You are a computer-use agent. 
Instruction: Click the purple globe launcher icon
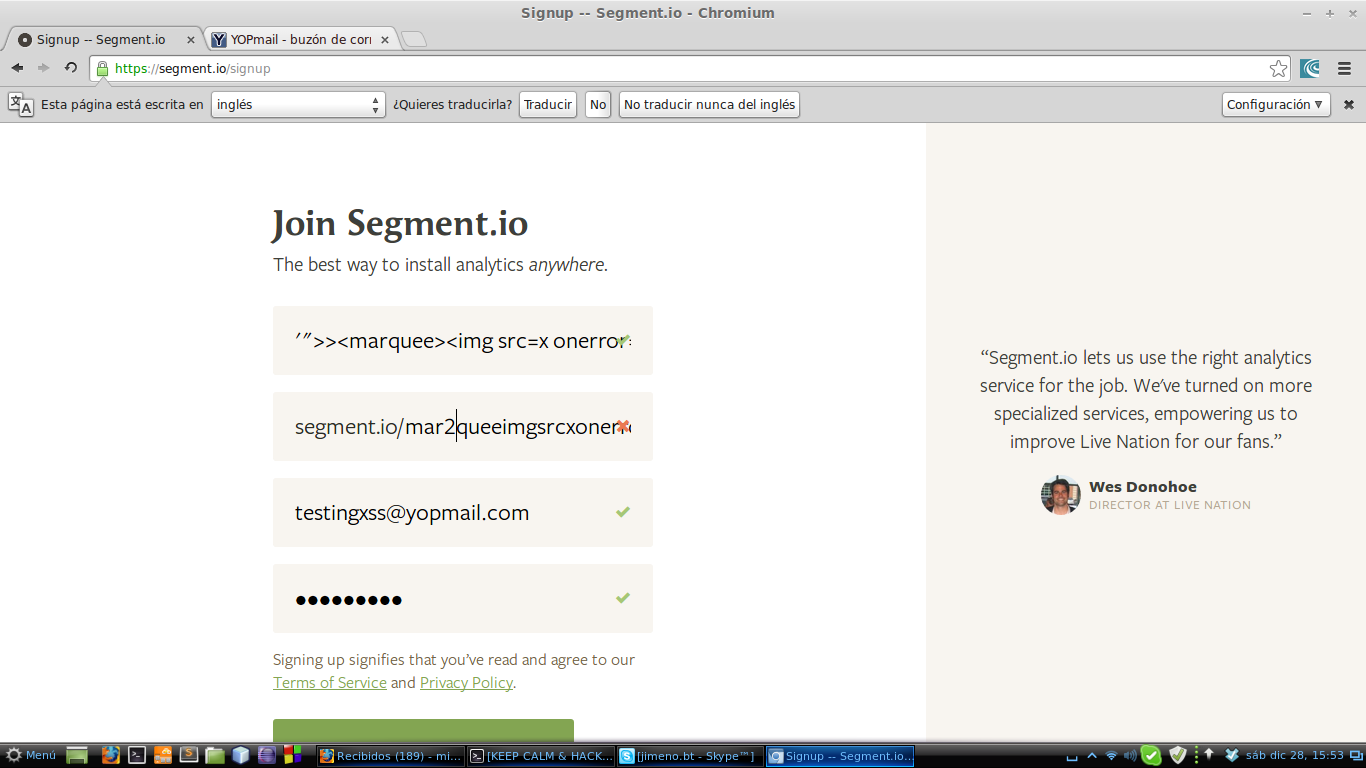[x=267, y=755]
